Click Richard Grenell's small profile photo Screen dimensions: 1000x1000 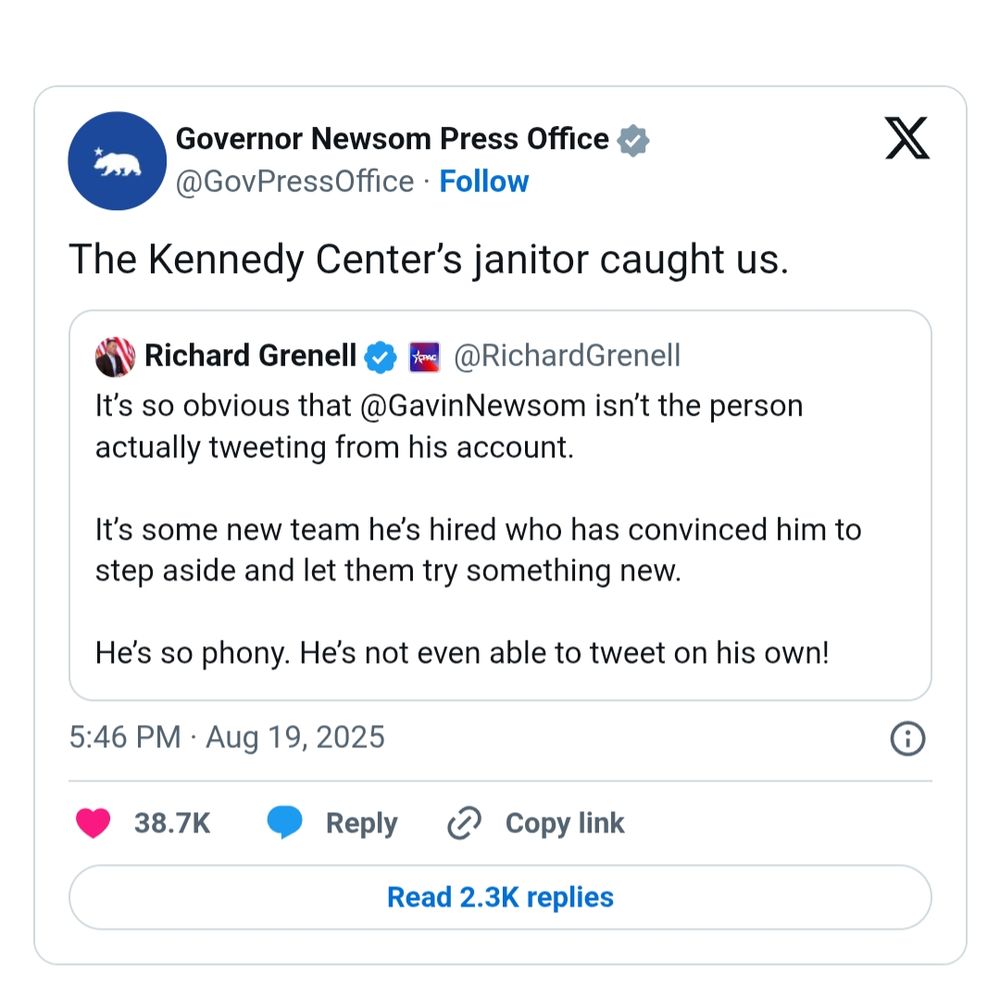pos(115,357)
